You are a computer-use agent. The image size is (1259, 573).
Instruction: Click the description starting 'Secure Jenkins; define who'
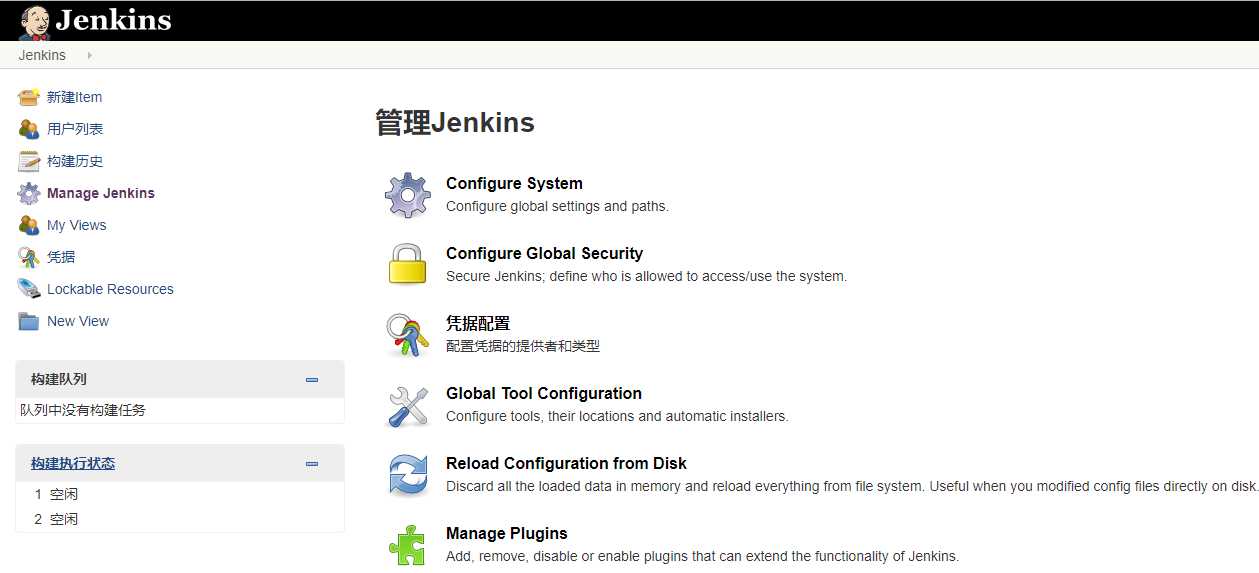click(x=646, y=276)
